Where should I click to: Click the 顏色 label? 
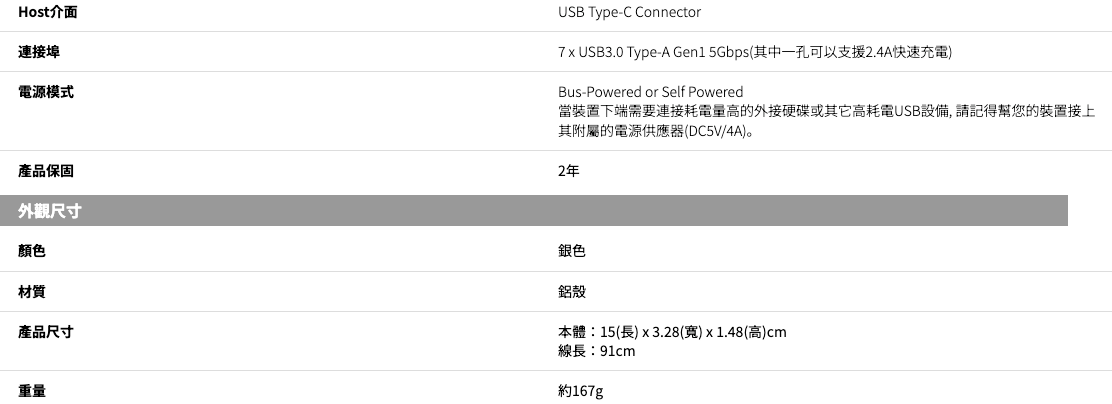tap(32, 251)
